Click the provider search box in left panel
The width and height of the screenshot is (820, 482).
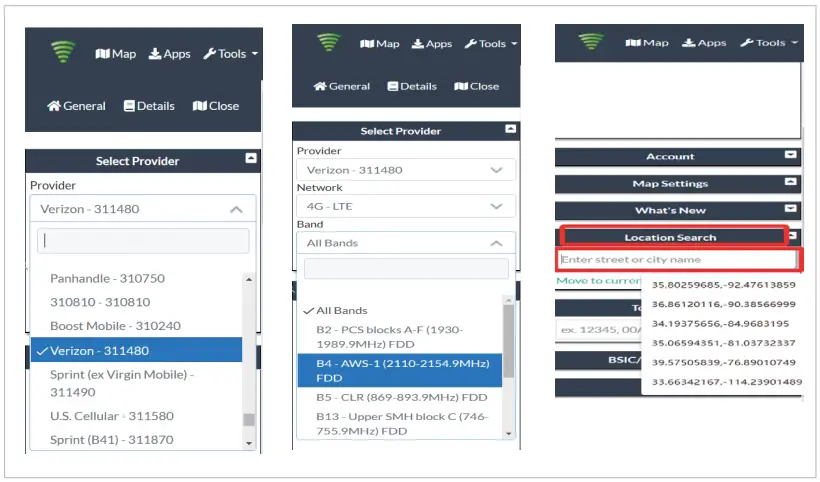click(143, 240)
